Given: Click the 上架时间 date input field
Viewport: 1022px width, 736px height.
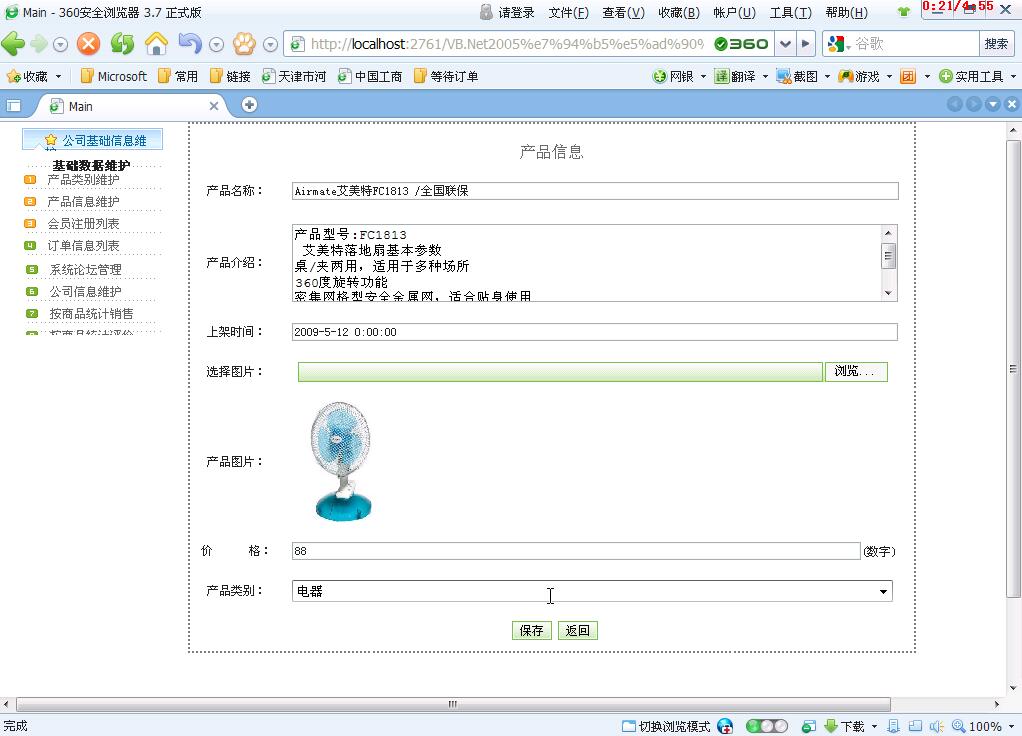Looking at the screenshot, I should coord(594,332).
